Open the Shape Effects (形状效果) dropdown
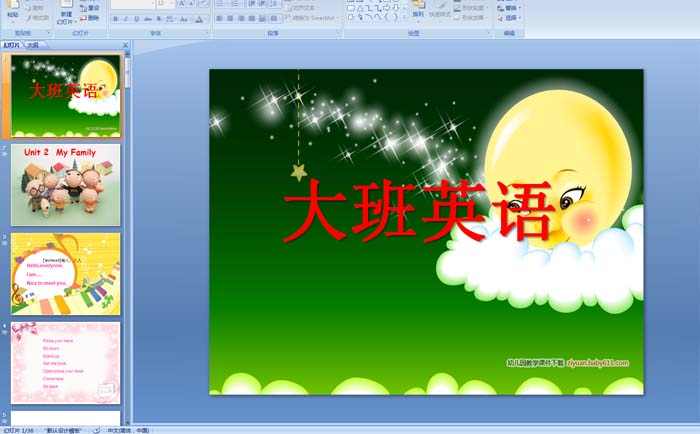Screen dimensions: 700x434 tap(471, 17)
